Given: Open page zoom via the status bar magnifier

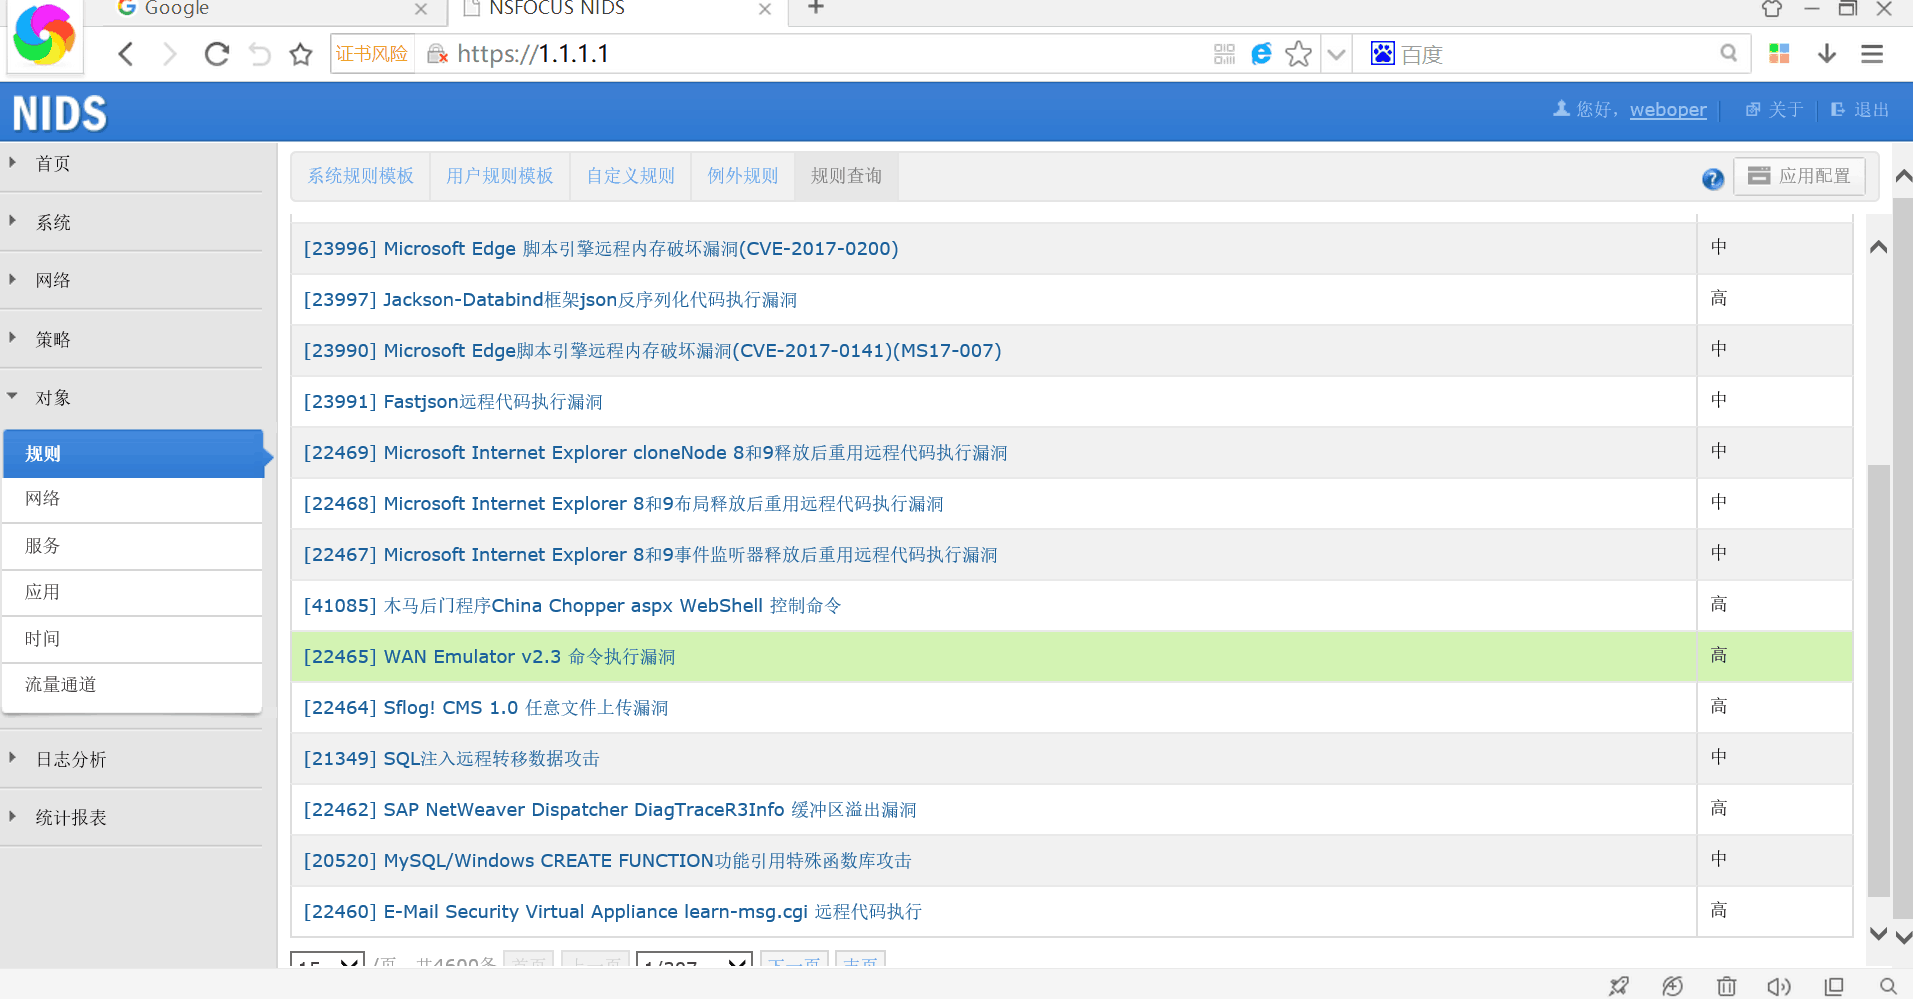Looking at the screenshot, I should tap(1888, 986).
